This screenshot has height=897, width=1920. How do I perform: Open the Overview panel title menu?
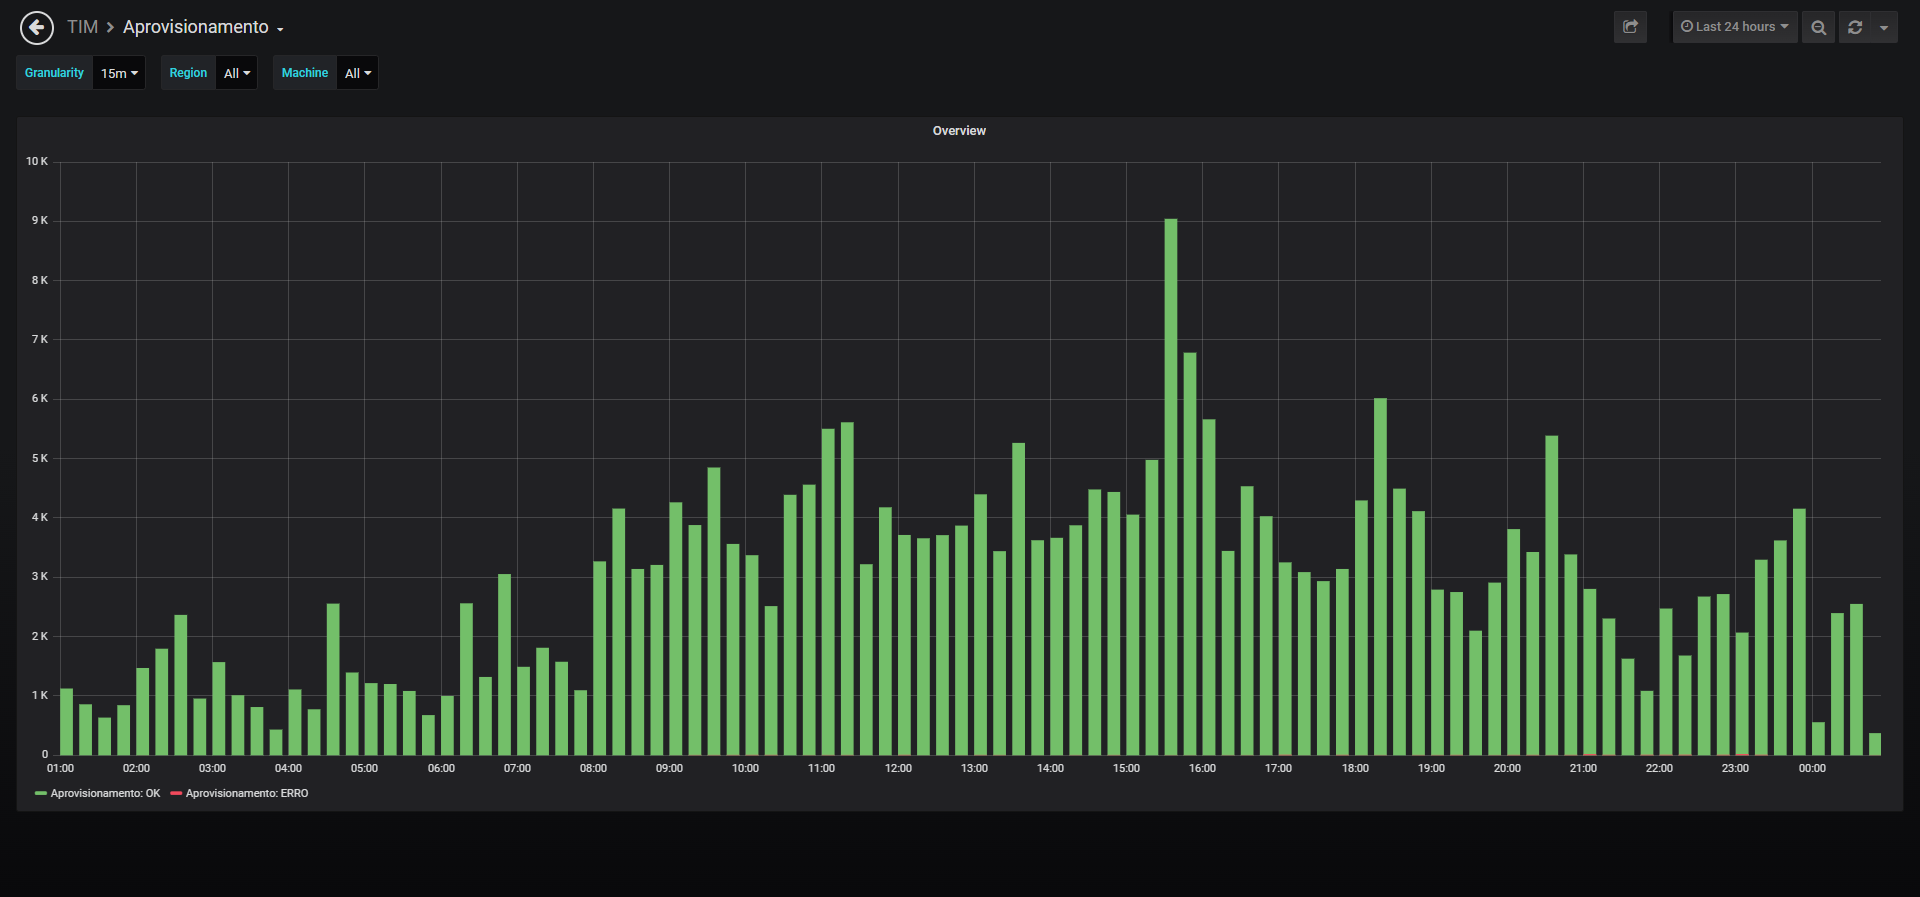pyautogui.click(x=959, y=131)
